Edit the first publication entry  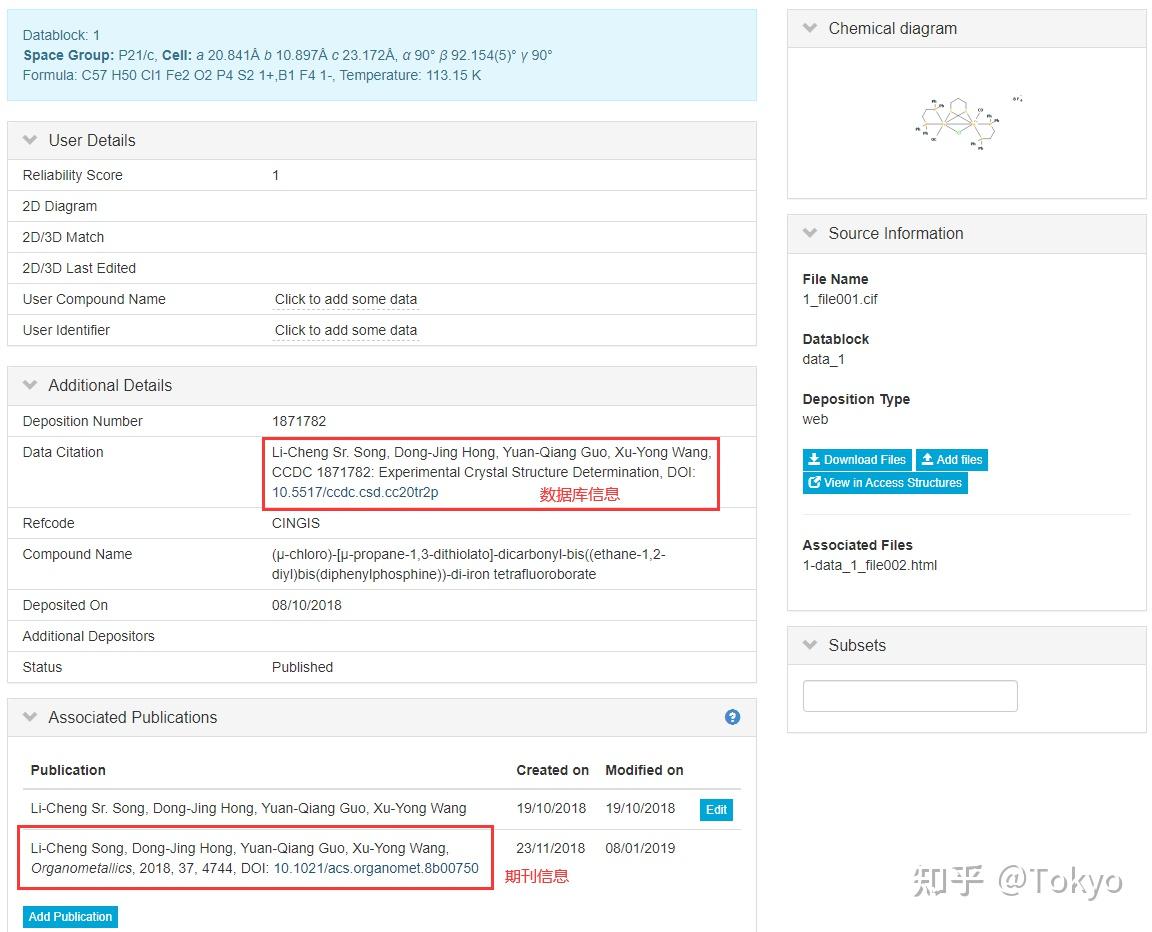pyautogui.click(x=716, y=809)
